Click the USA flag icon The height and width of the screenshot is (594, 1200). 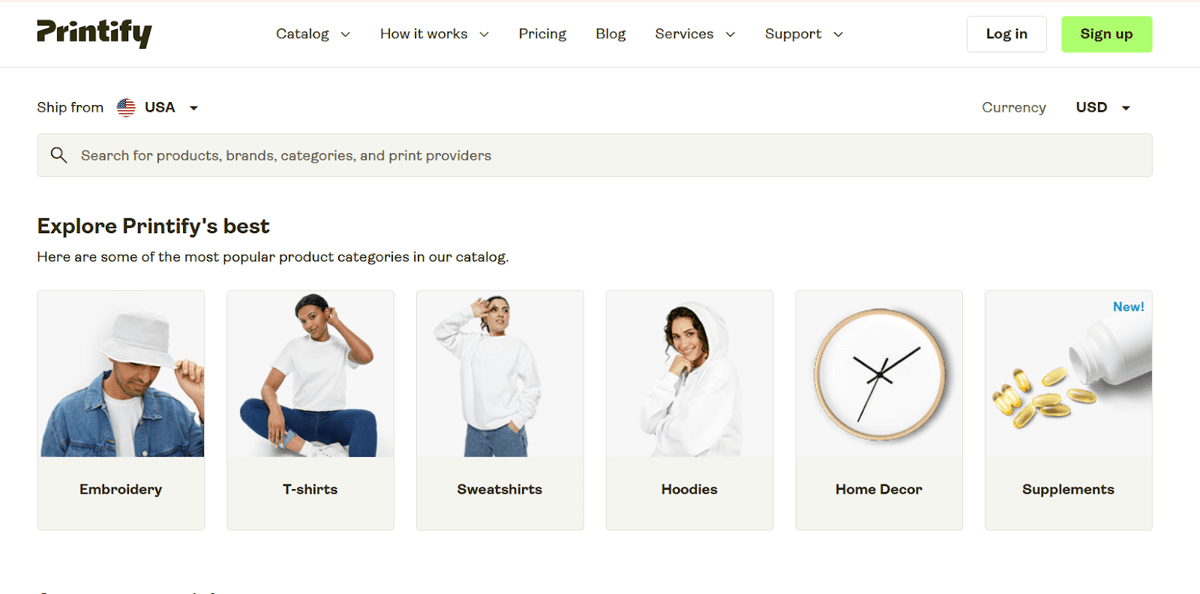point(126,107)
